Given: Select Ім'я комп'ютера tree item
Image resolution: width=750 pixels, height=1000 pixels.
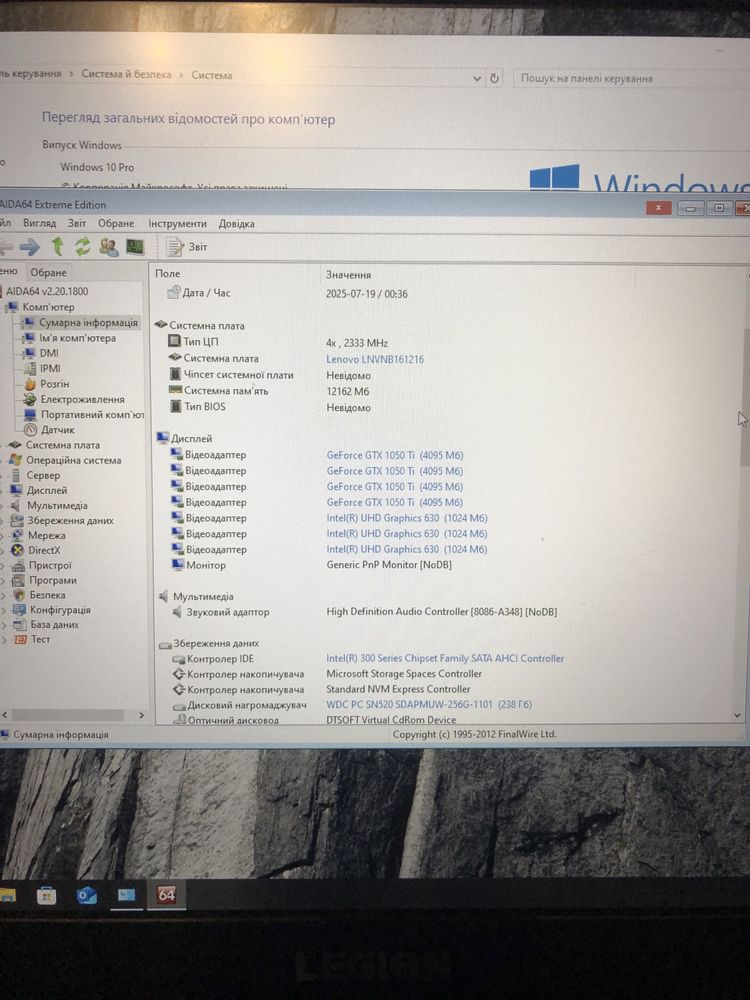Looking at the screenshot, I should tap(77, 338).
